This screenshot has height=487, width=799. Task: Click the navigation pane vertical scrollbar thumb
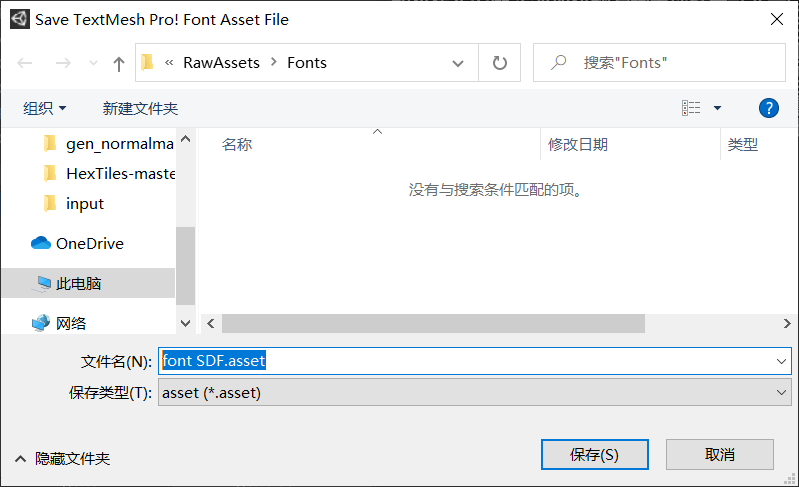185,265
